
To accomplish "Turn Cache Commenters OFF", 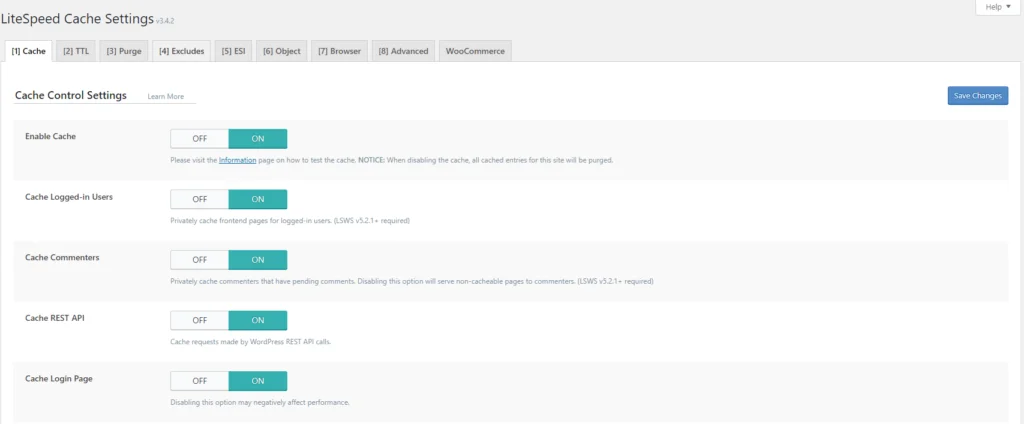I will [200, 260].
